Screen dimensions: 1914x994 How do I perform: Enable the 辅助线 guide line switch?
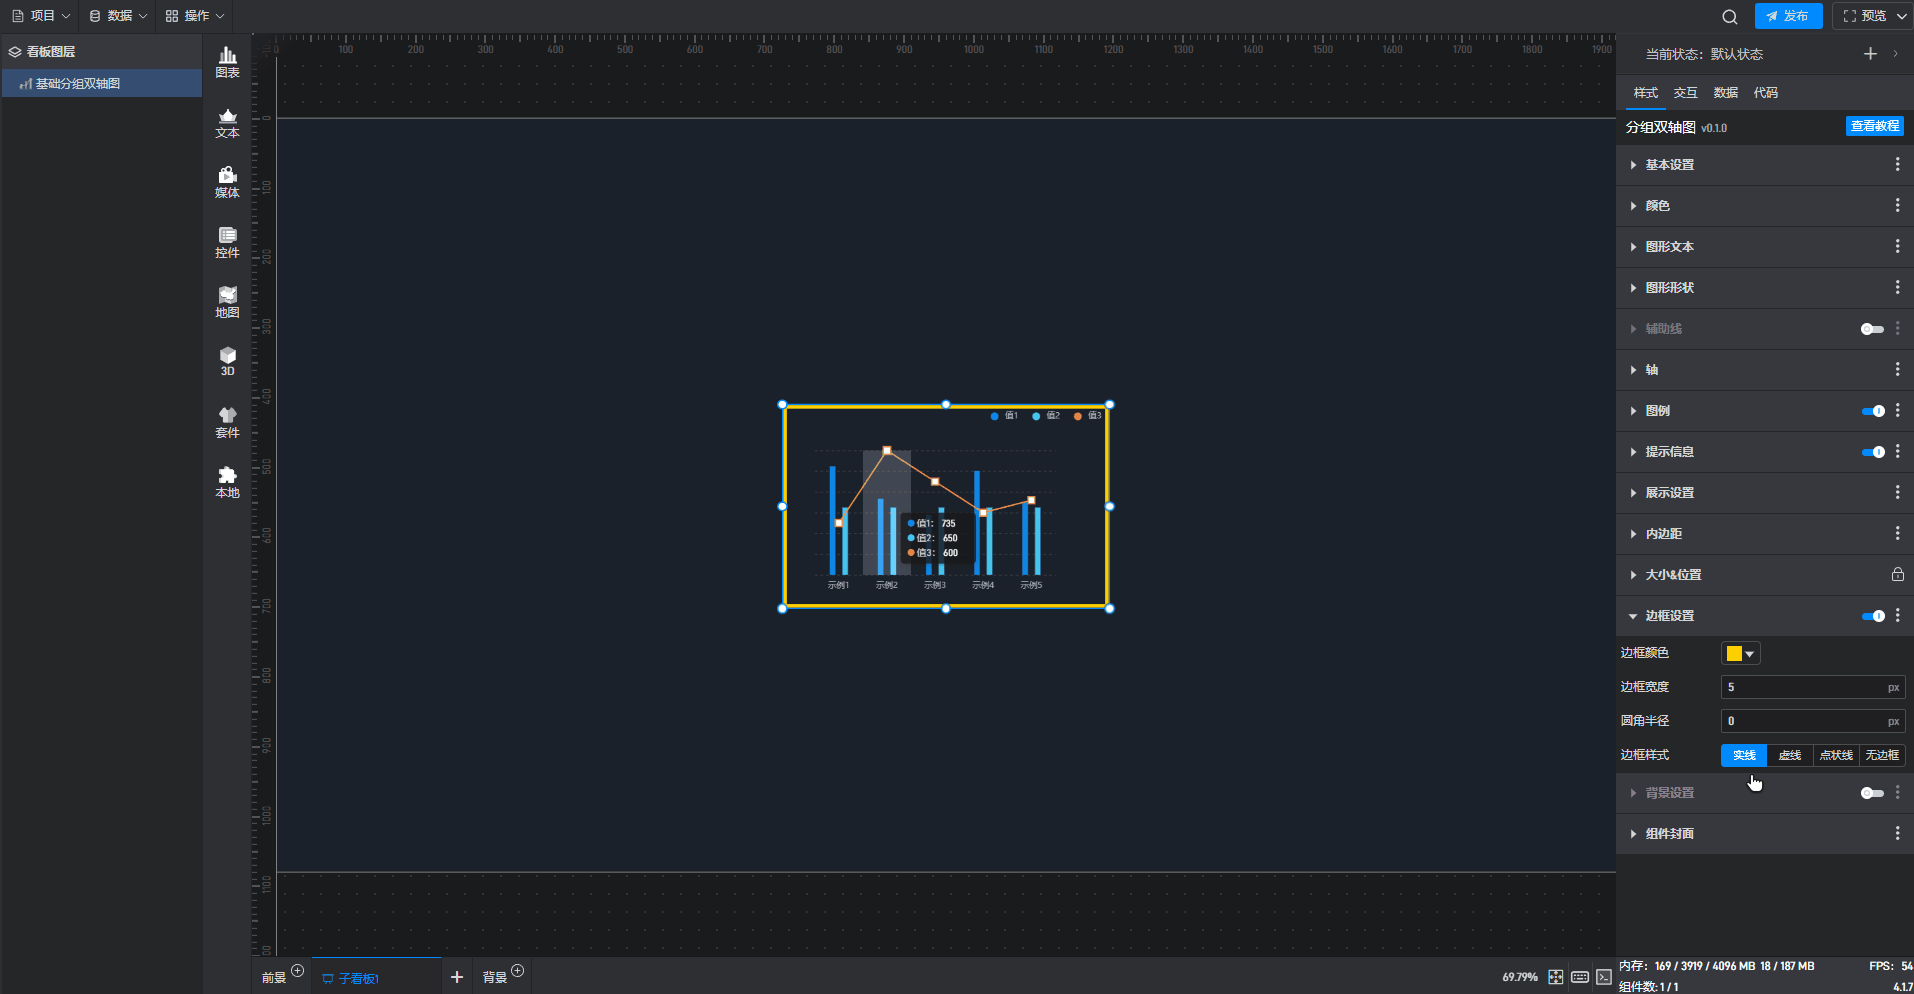[1872, 329]
